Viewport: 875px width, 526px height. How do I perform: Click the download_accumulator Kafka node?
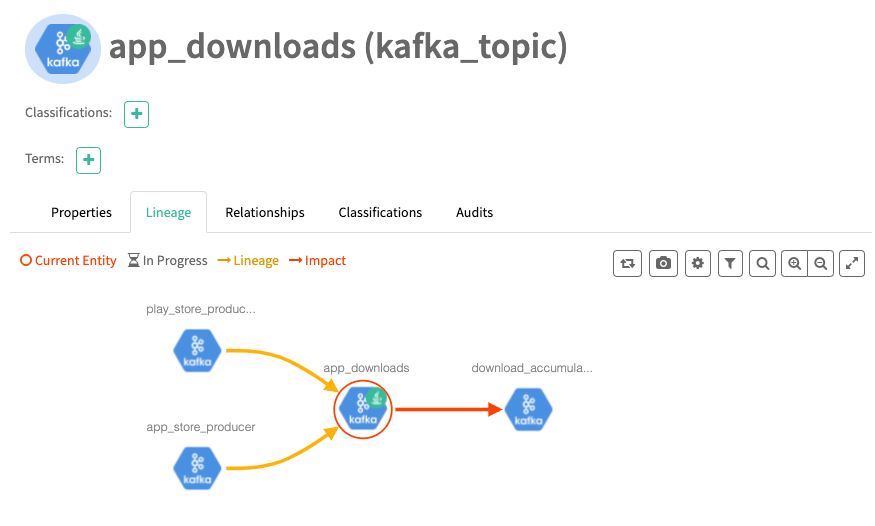pyautogui.click(x=527, y=409)
